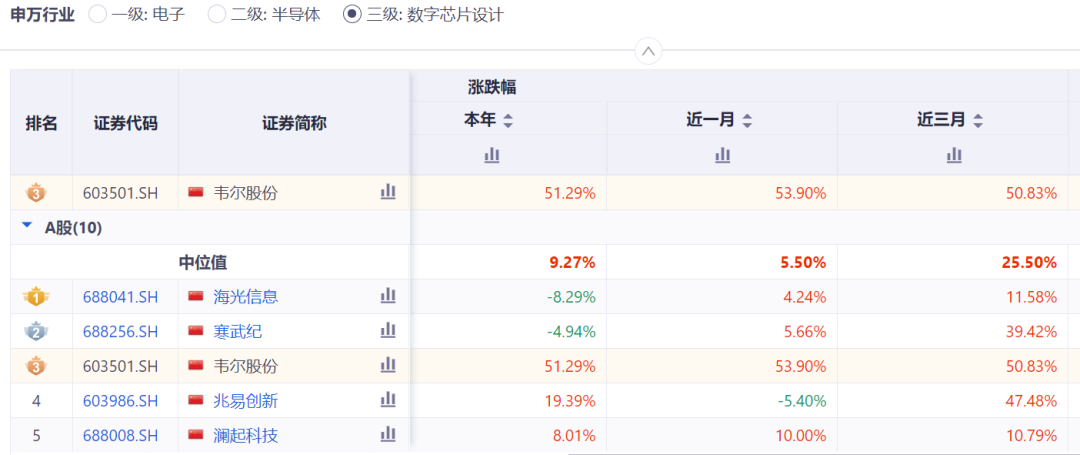Click 中位值 row label

(203, 262)
